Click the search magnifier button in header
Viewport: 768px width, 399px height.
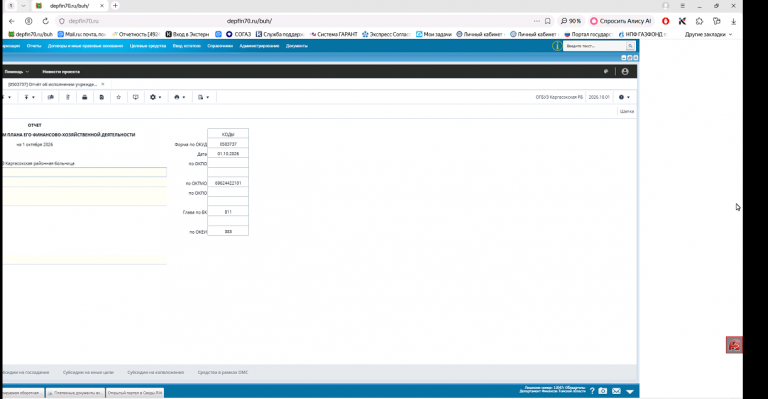tap(630, 46)
